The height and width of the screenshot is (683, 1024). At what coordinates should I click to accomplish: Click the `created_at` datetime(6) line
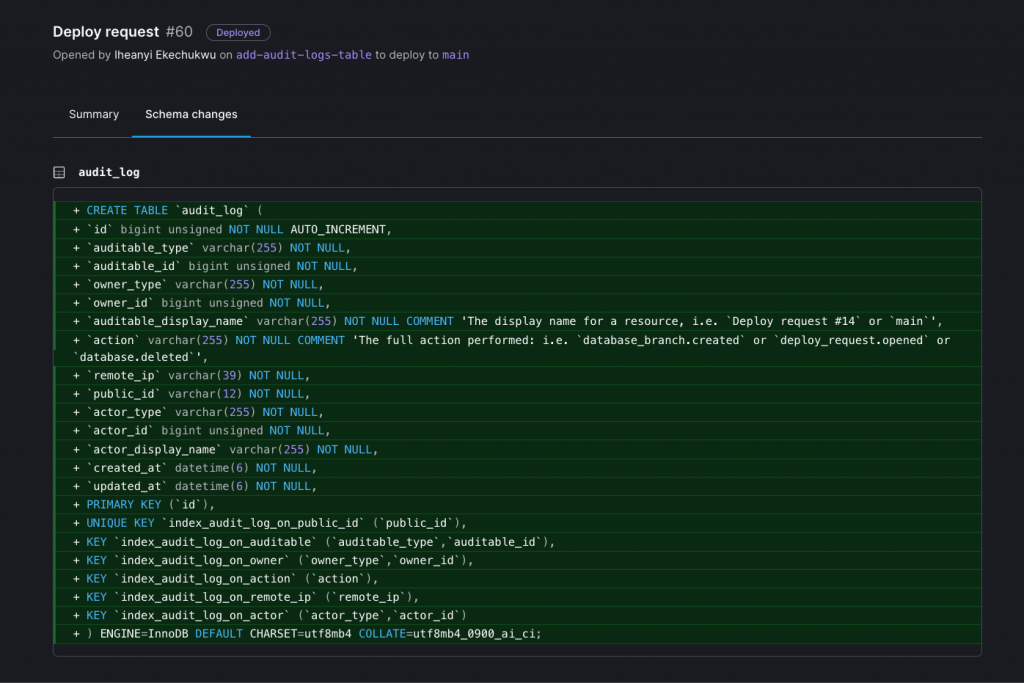(517, 468)
